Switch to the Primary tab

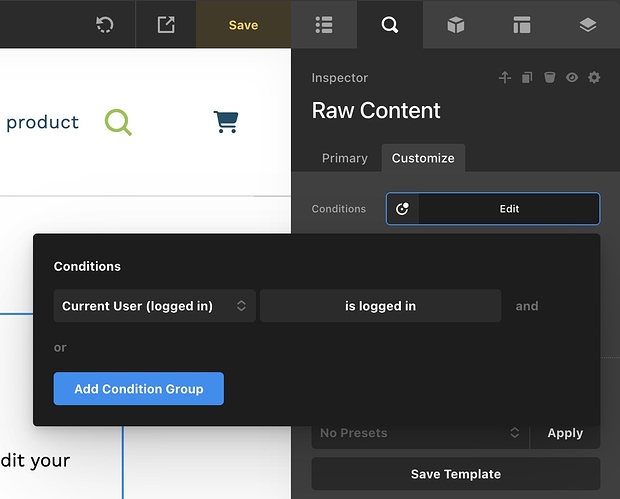pos(344,158)
